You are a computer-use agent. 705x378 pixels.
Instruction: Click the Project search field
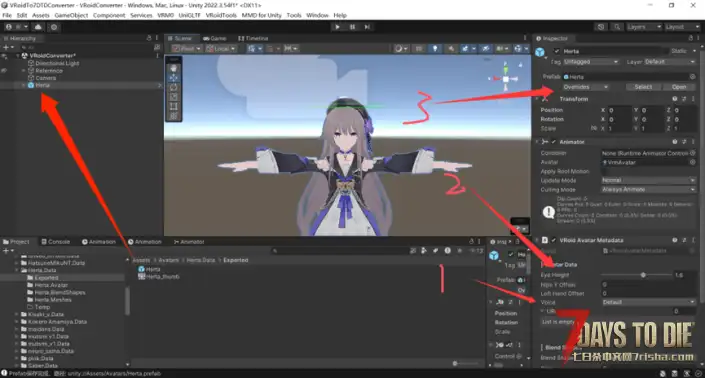point(339,251)
